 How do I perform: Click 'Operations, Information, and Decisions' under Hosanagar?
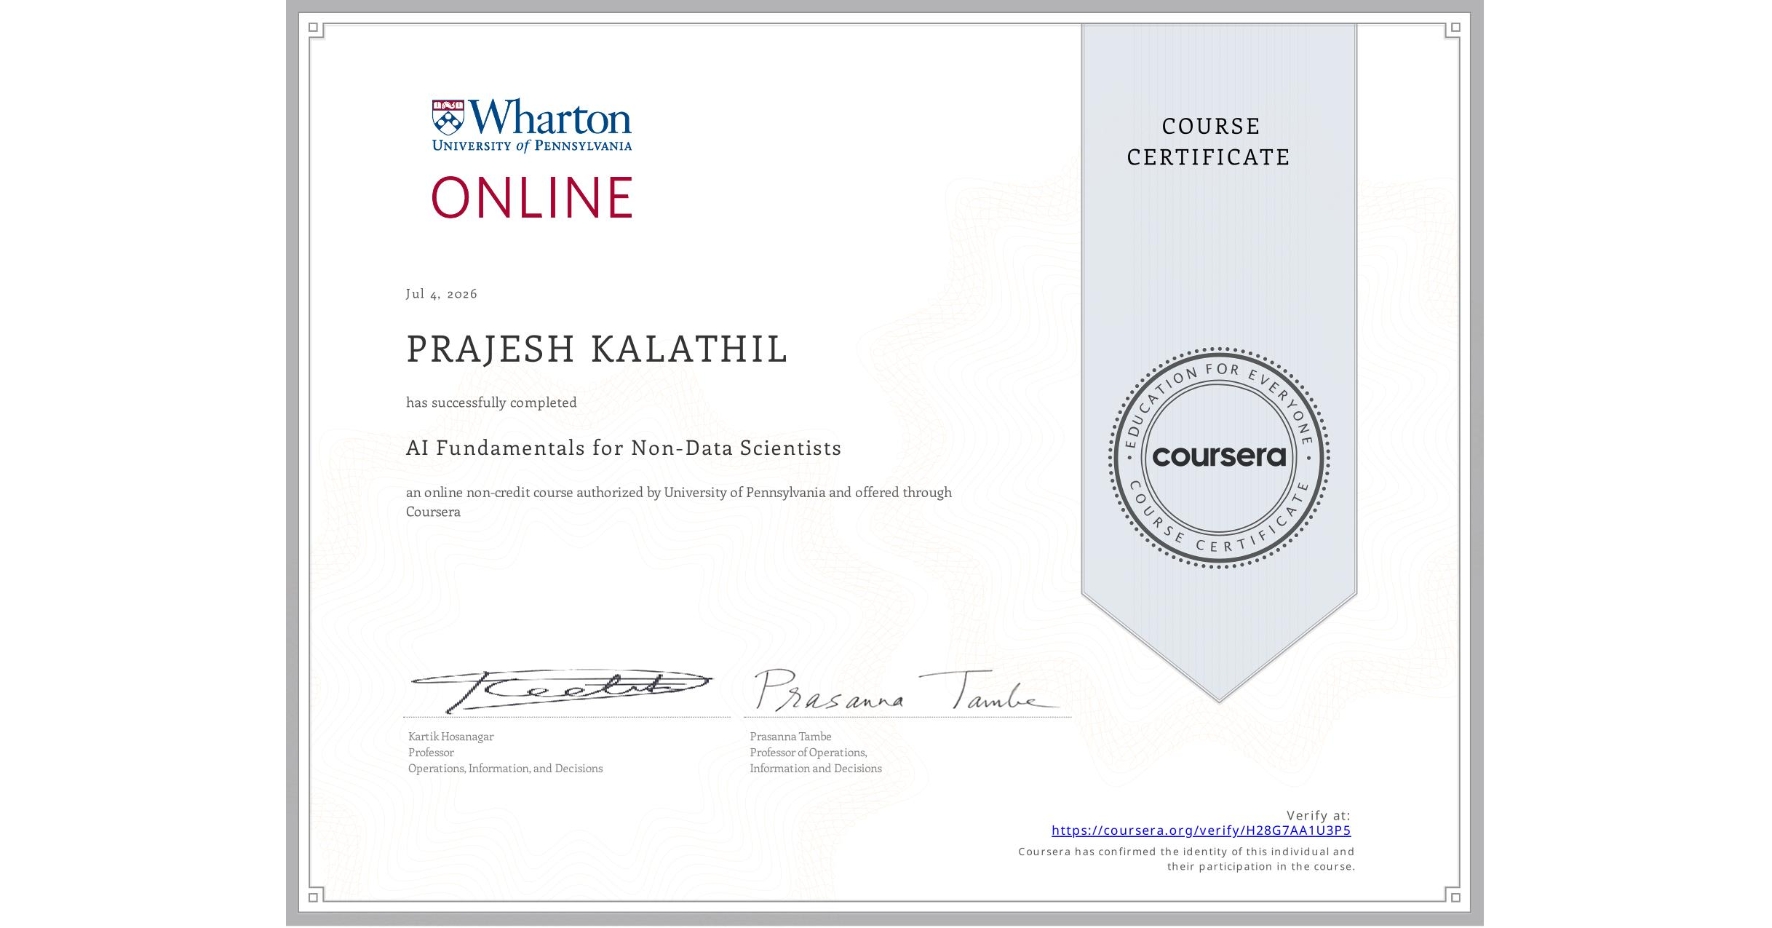[x=505, y=769]
